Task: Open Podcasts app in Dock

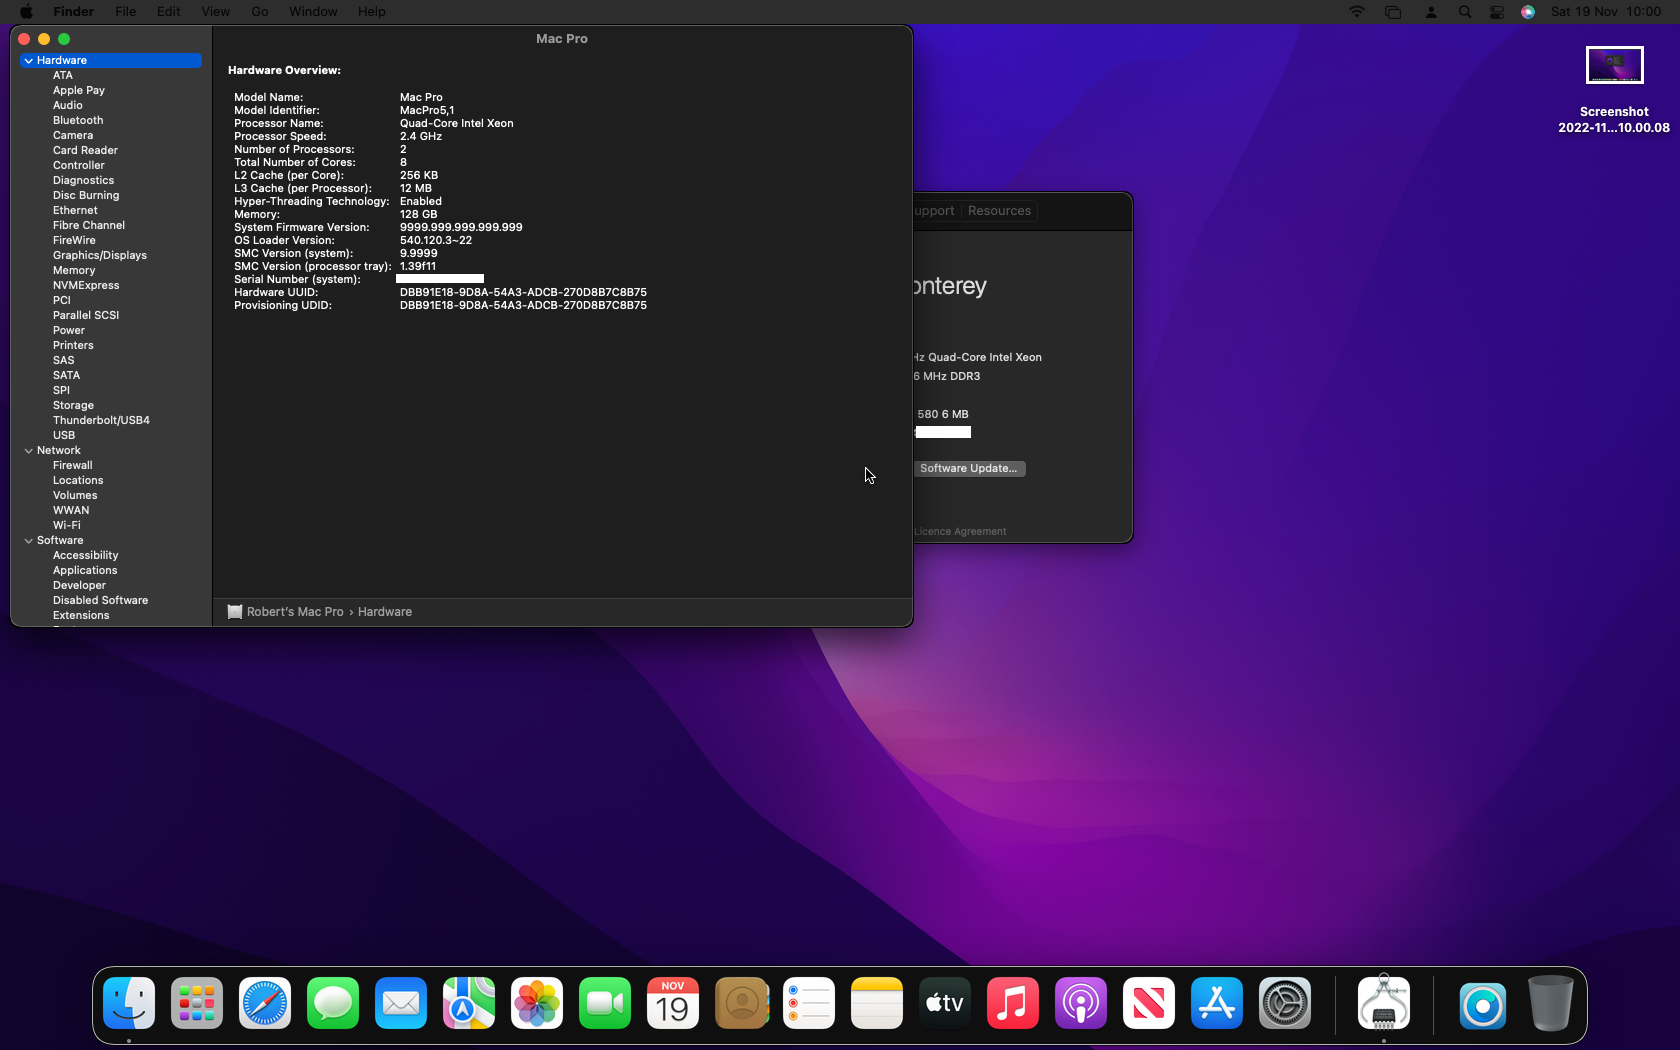Action: tap(1081, 1003)
